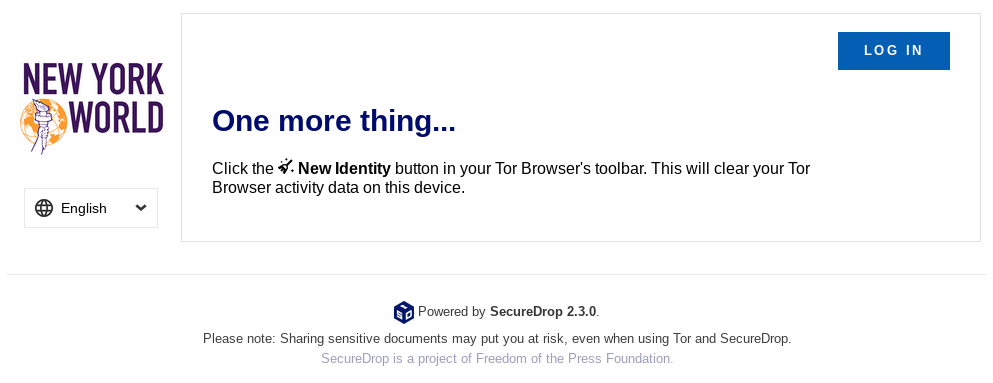Click the Please note risk warning sentence

click(497, 339)
